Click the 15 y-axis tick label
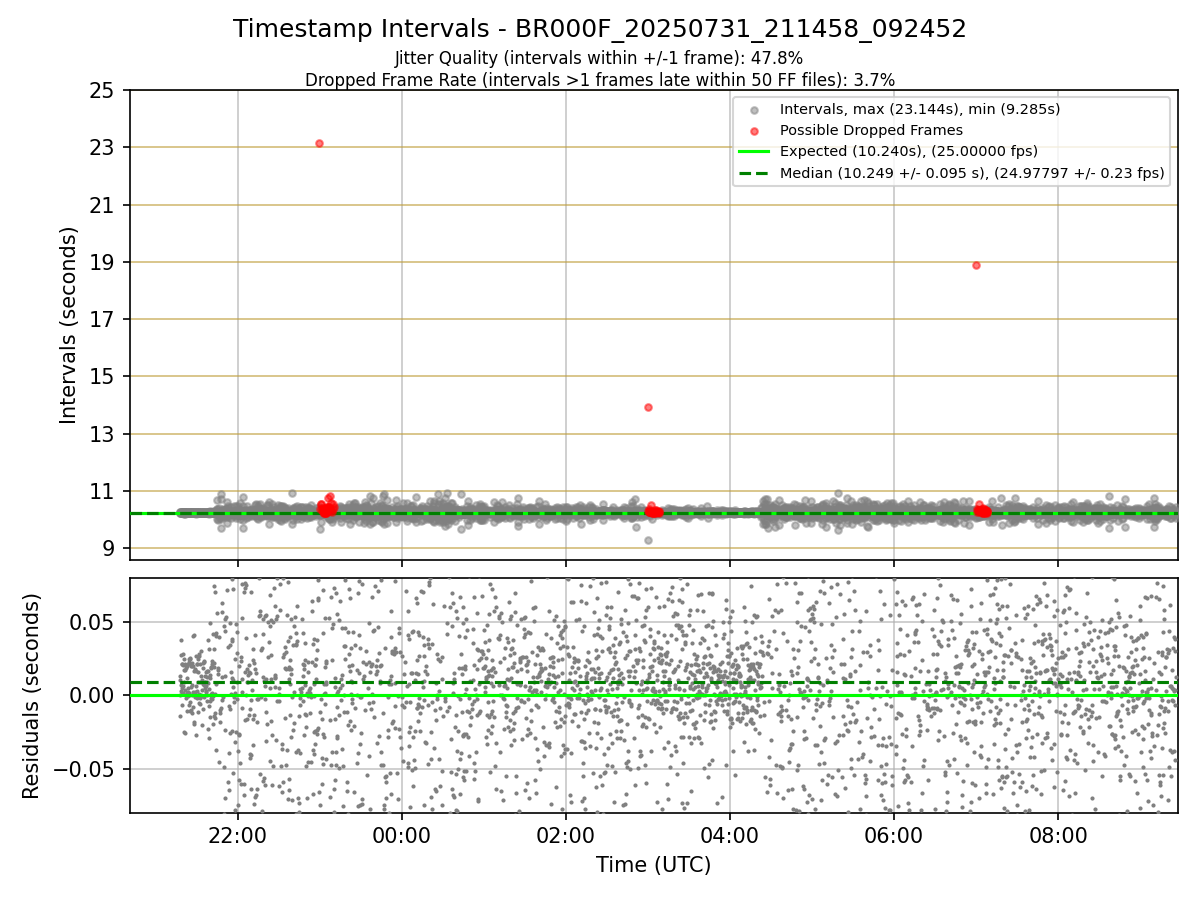 point(103,377)
